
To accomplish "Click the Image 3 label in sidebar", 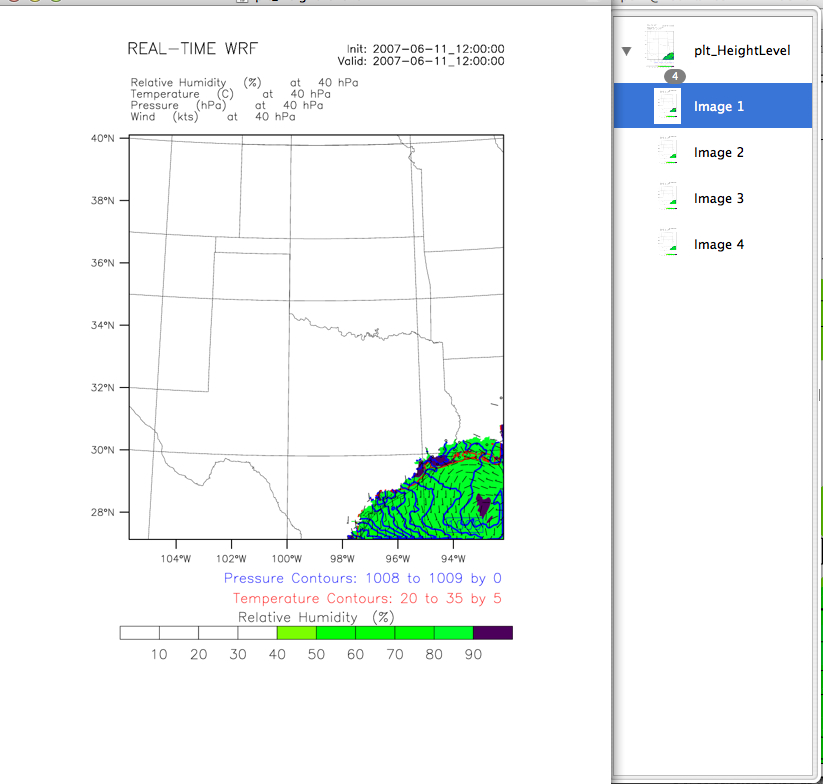I will click(x=719, y=199).
